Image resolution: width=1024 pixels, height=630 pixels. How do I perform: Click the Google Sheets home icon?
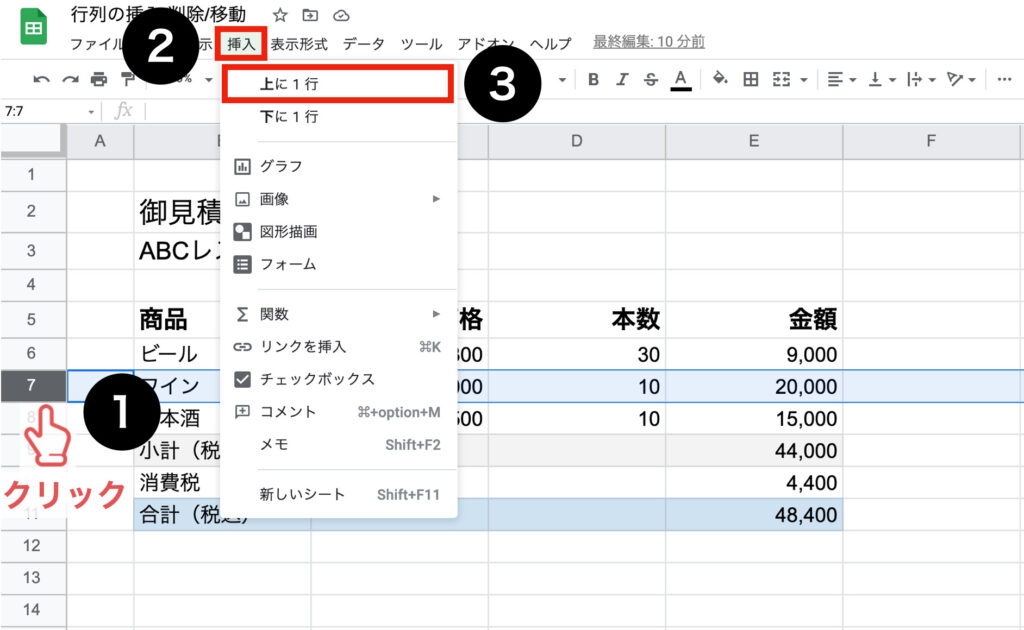[x=33, y=27]
